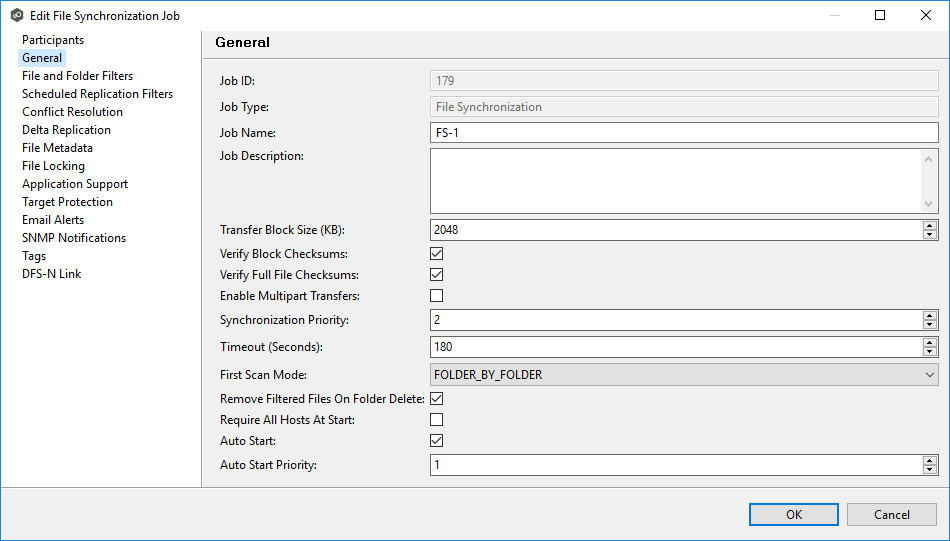The width and height of the screenshot is (950, 541).
Task: Open the Participants settings page
Action: (x=53, y=40)
